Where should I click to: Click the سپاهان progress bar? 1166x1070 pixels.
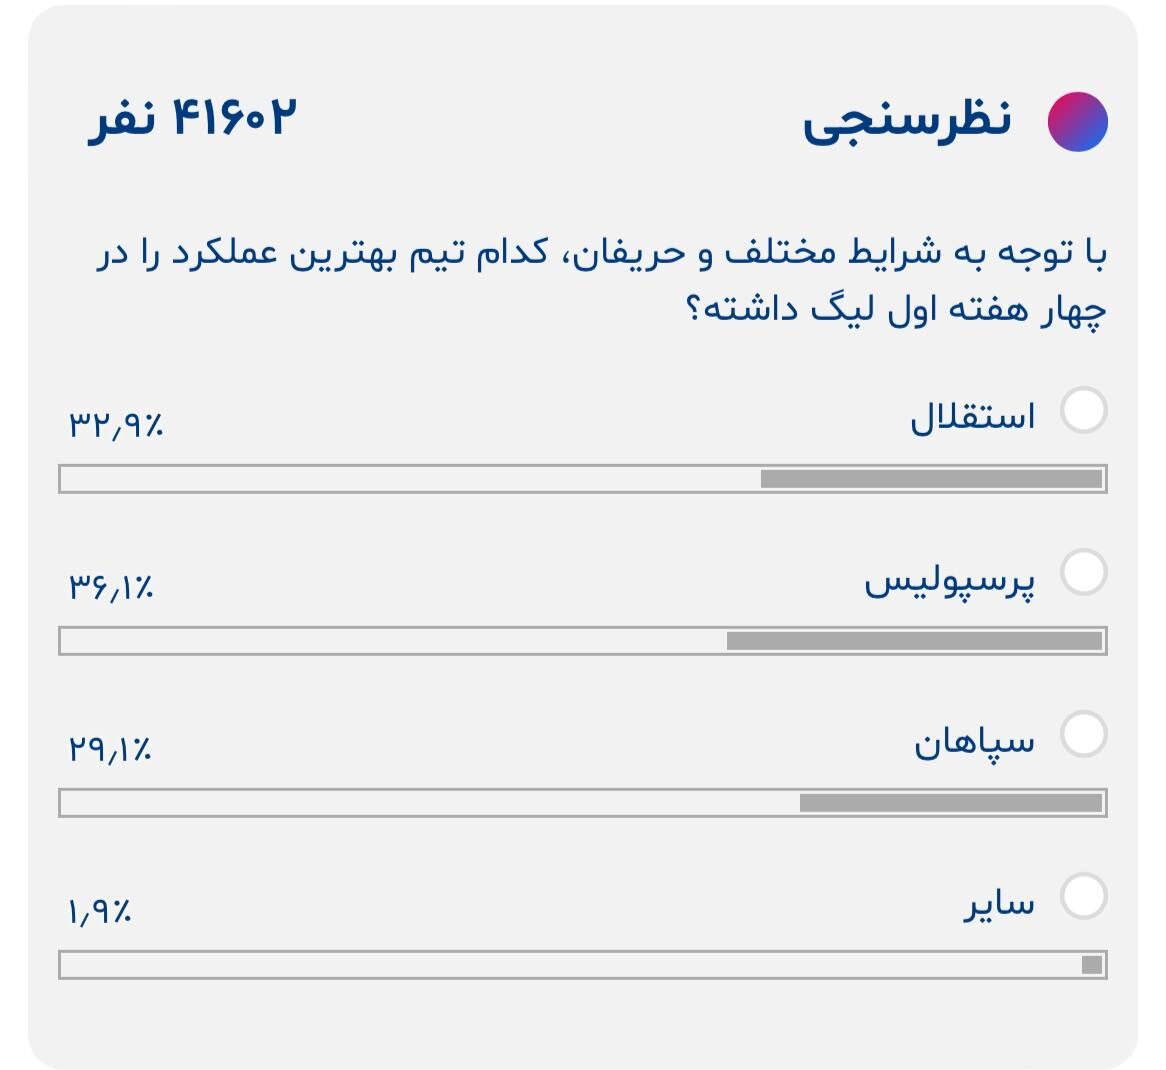[583, 801]
